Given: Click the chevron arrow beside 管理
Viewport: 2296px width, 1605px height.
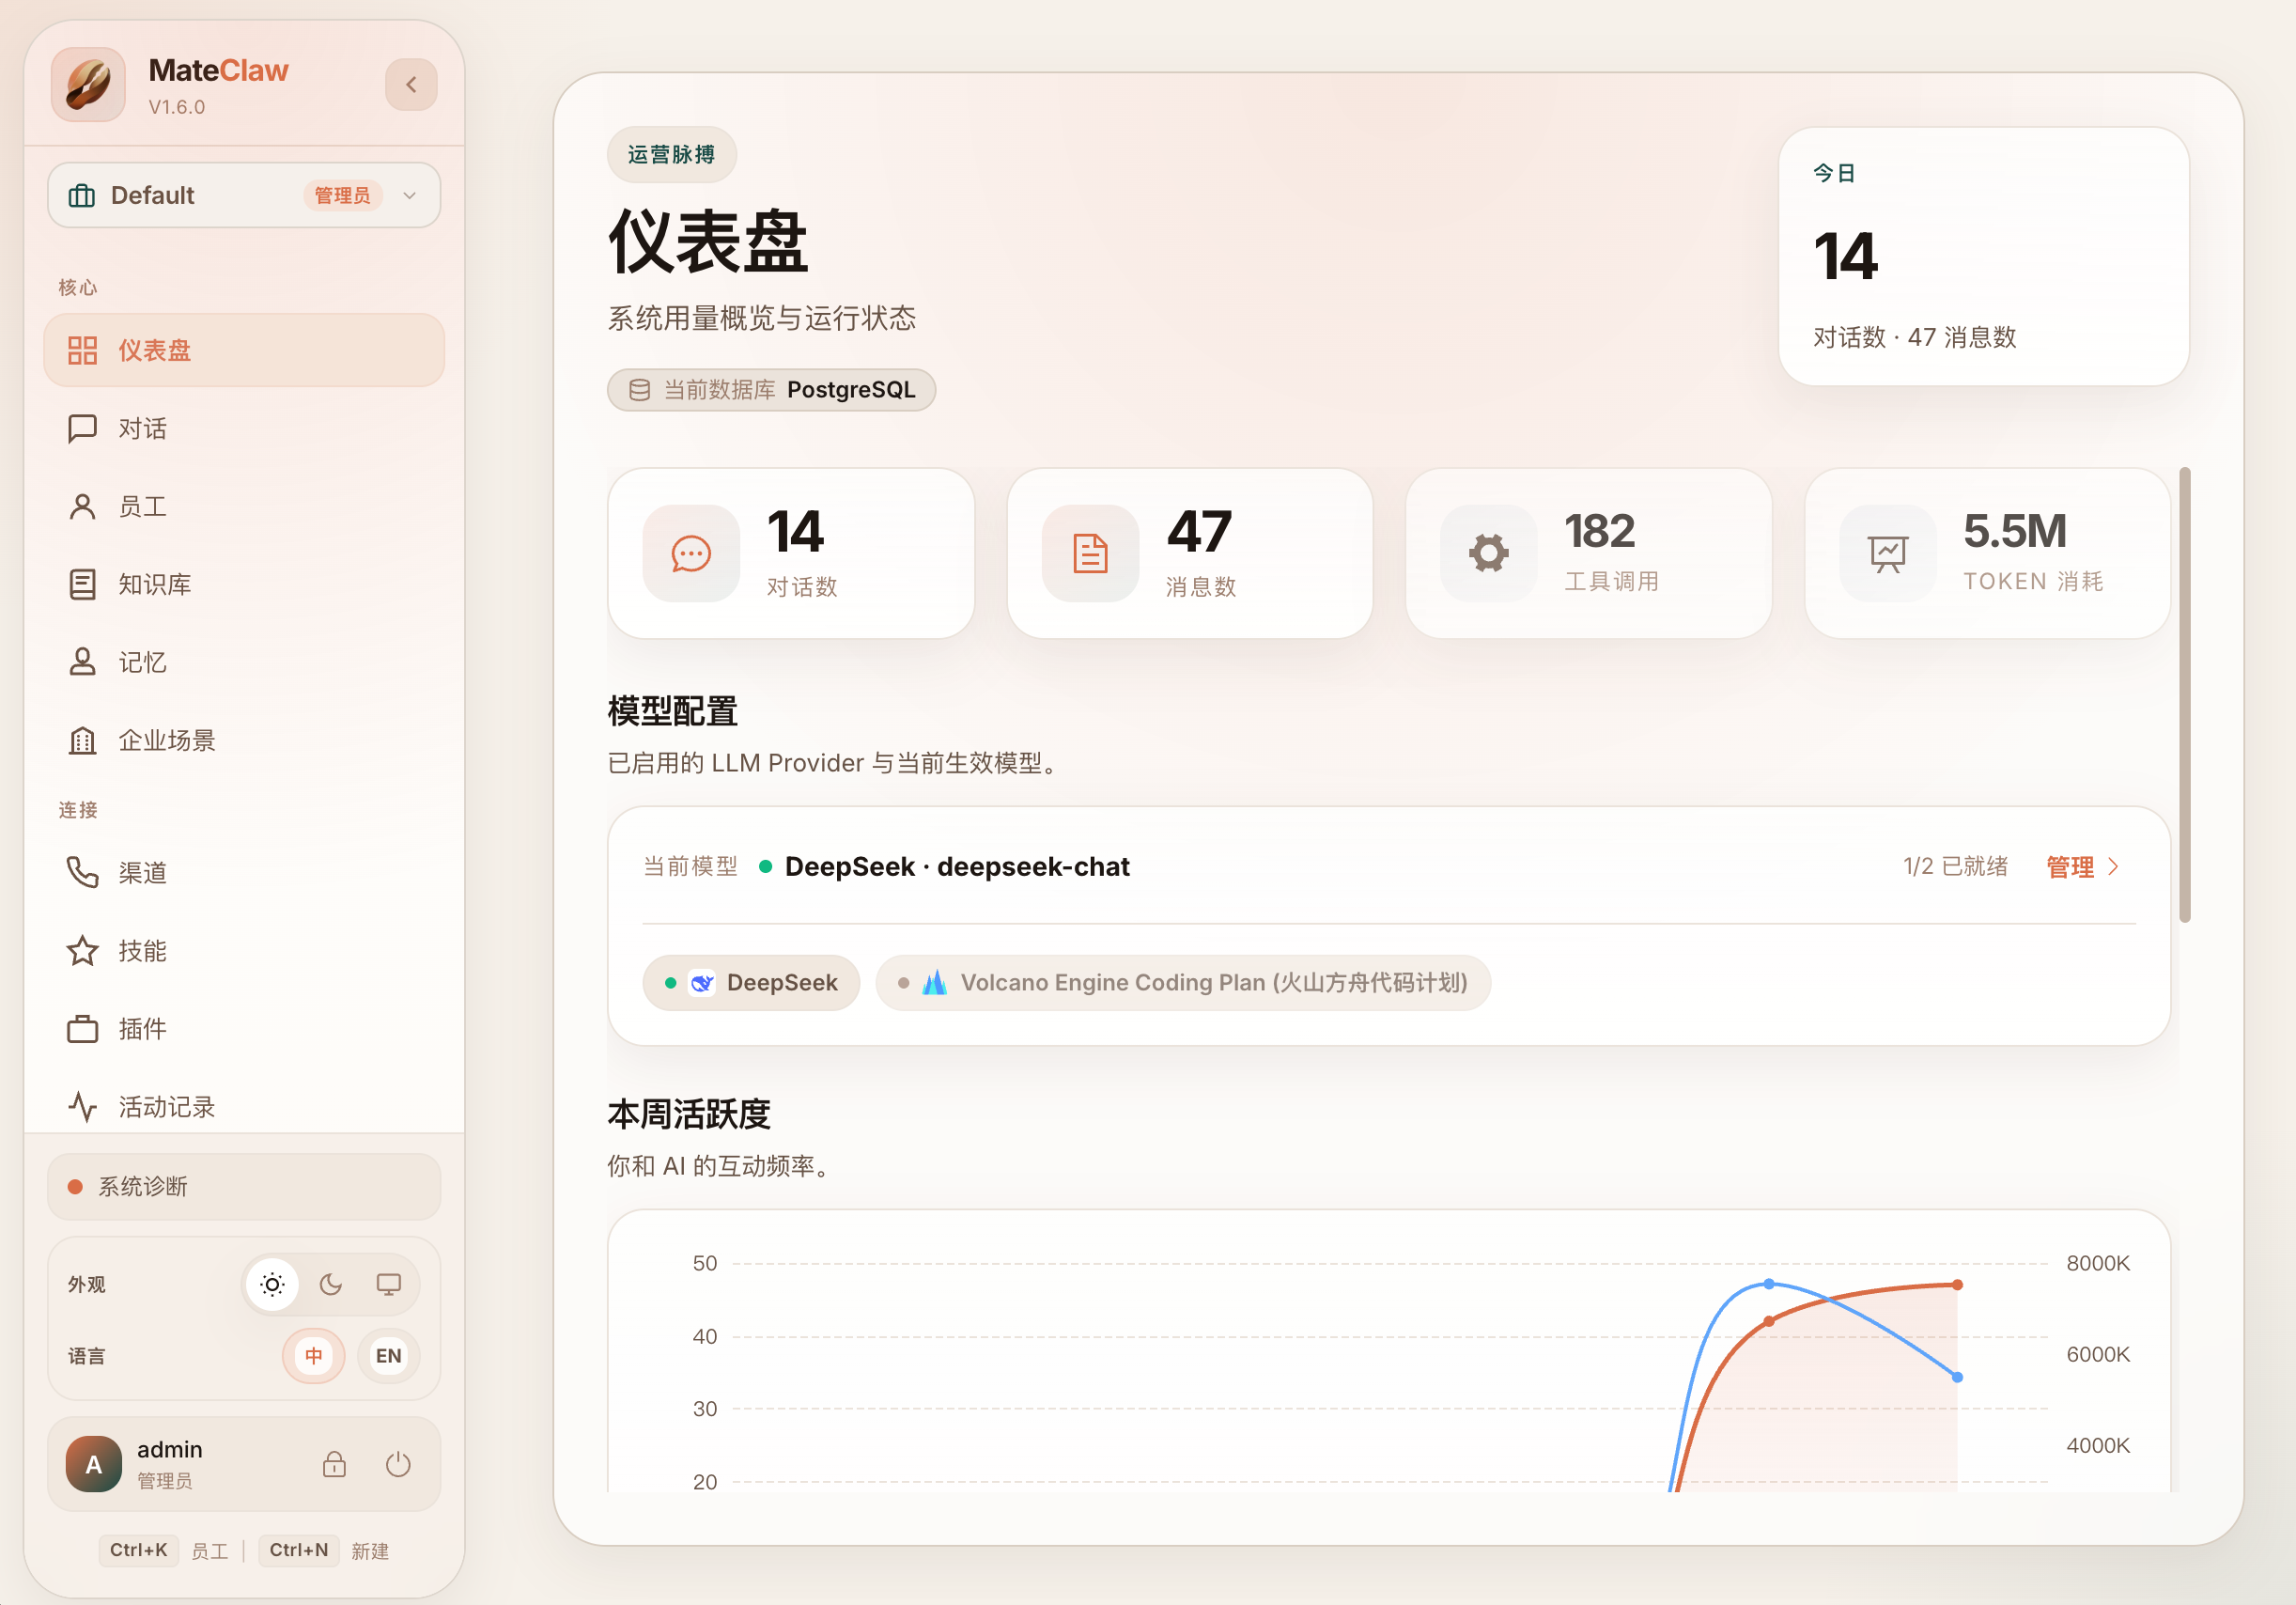Looking at the screenshot, I should coord(2113,866).
